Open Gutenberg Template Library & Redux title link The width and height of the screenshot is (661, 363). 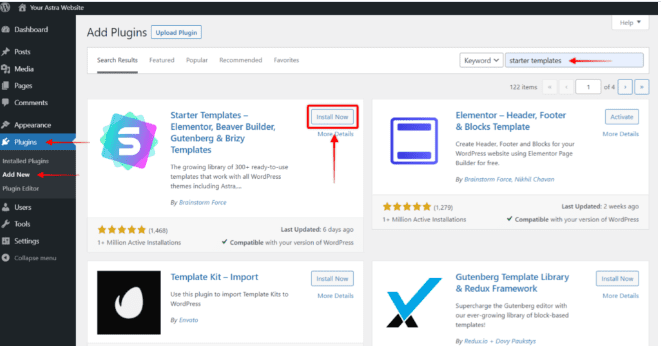(512, 283)
